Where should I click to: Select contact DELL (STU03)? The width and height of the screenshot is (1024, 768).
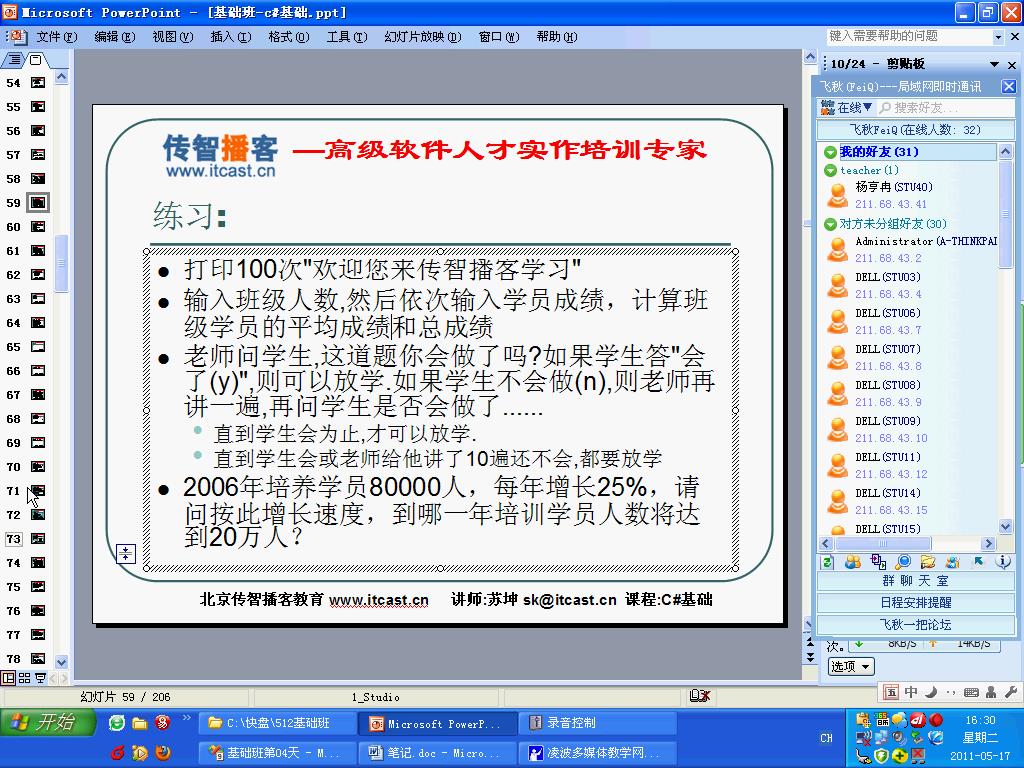tap(912, 285)
